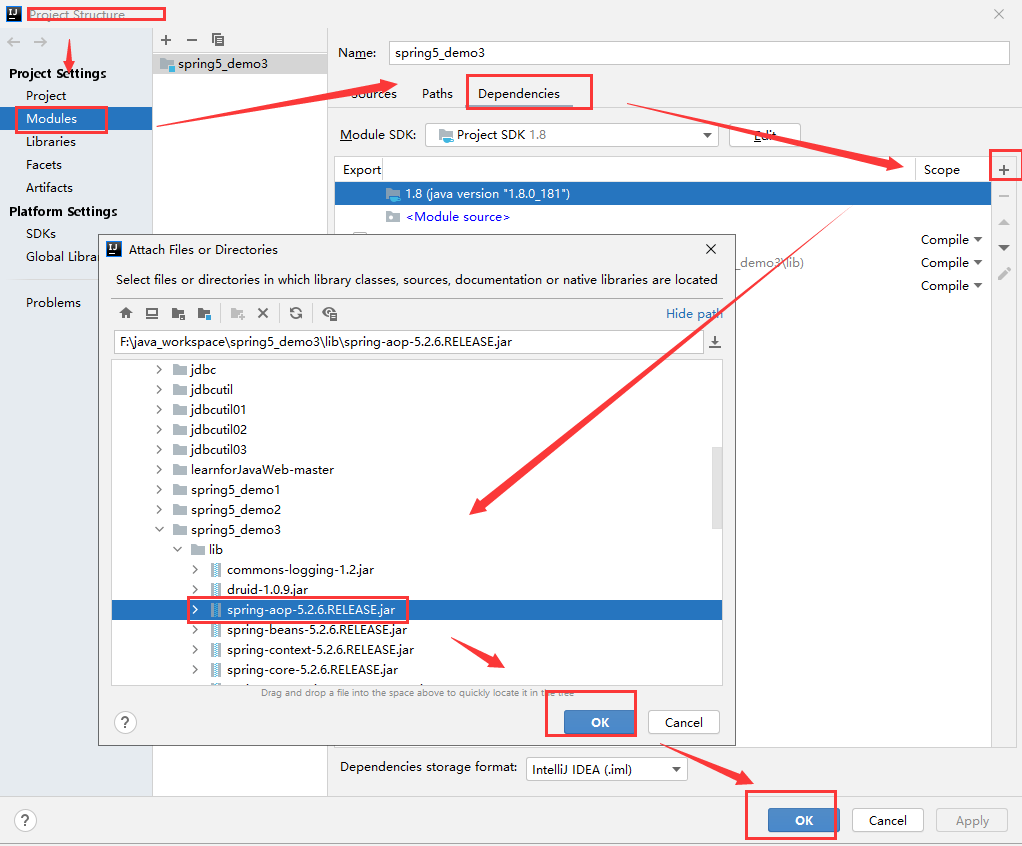Click the back navigation arrow
The width and height of the screenshot is (1022, 846).
tap(14, 42)
